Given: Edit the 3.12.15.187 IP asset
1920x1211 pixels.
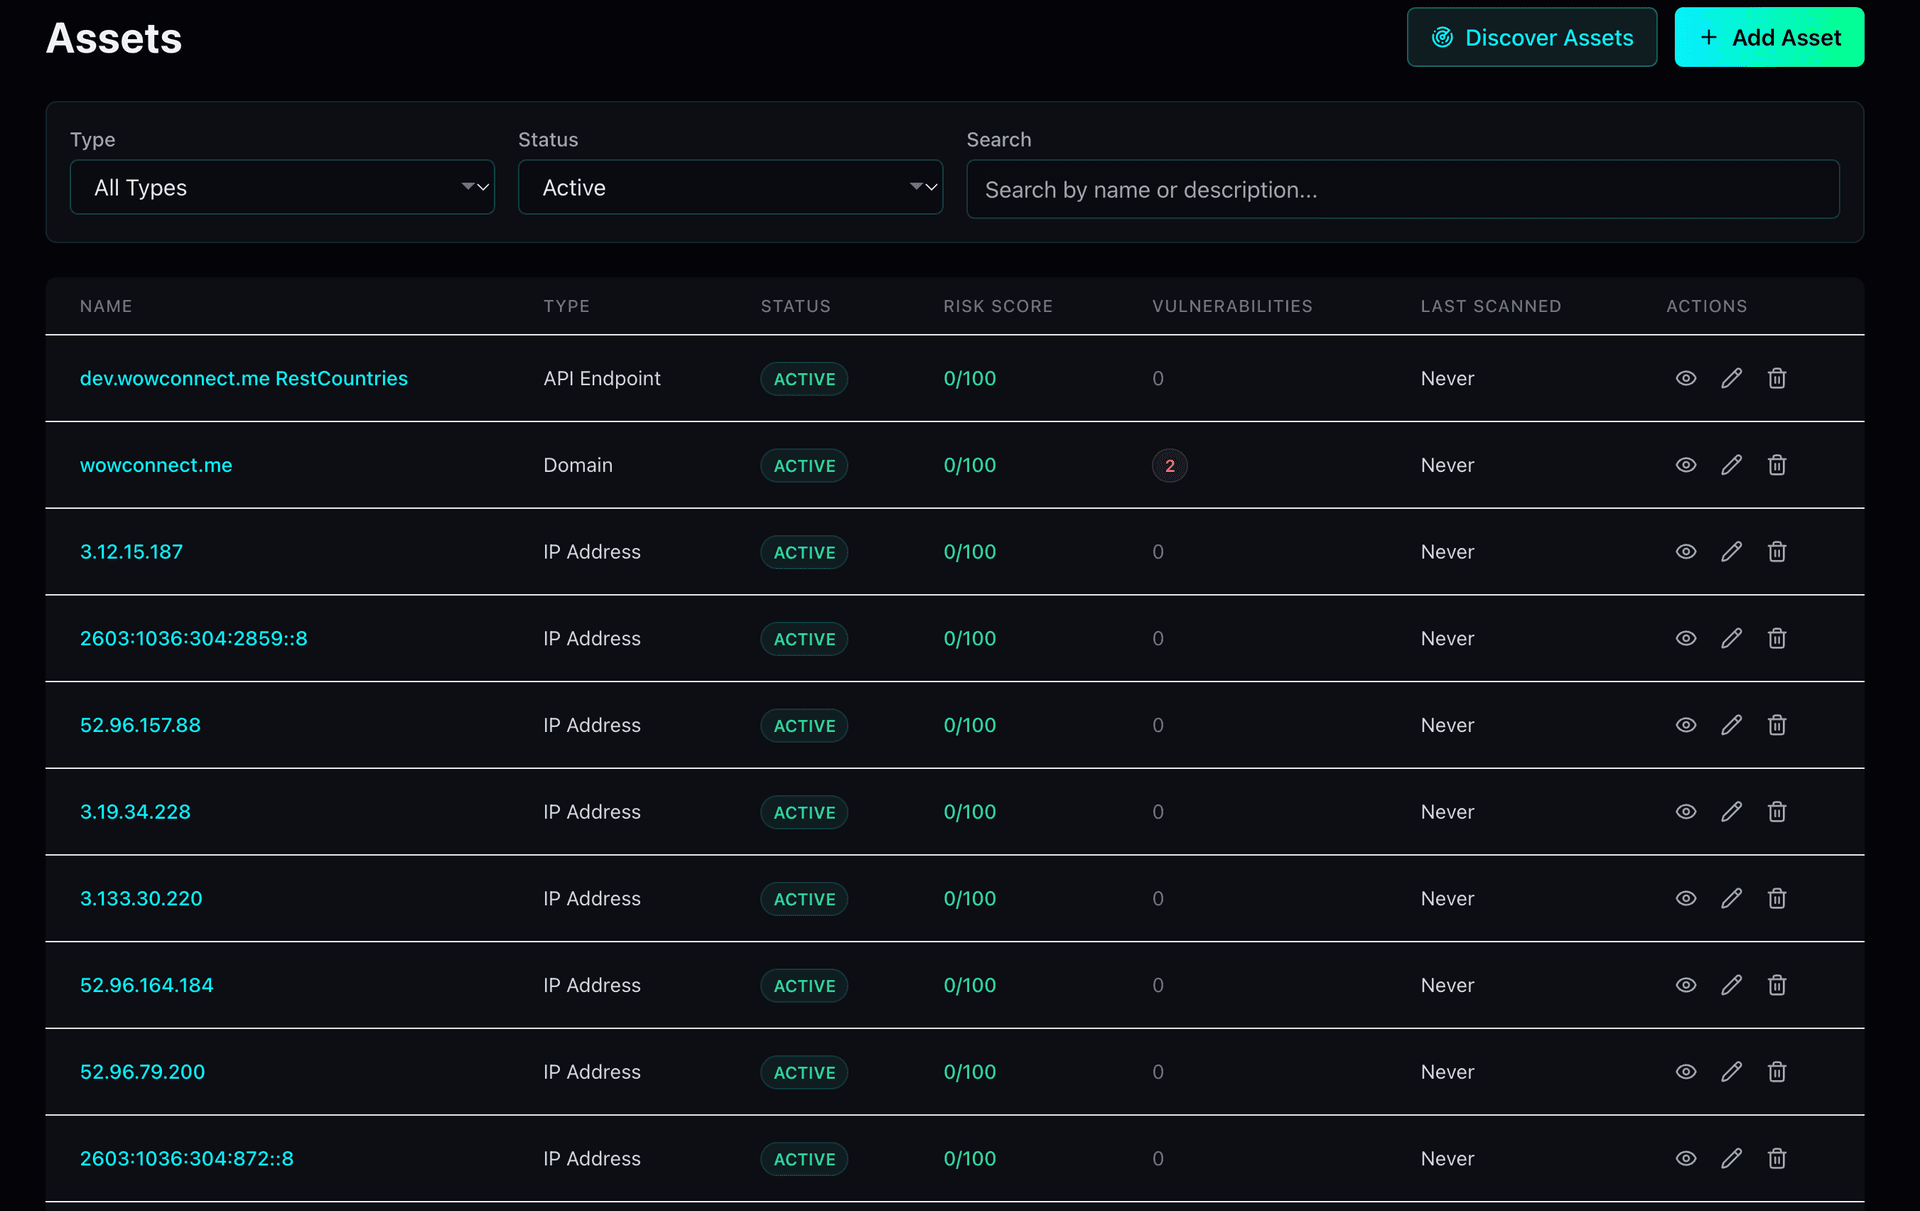Looking at the screenshot, I should tap(1731, 552).
